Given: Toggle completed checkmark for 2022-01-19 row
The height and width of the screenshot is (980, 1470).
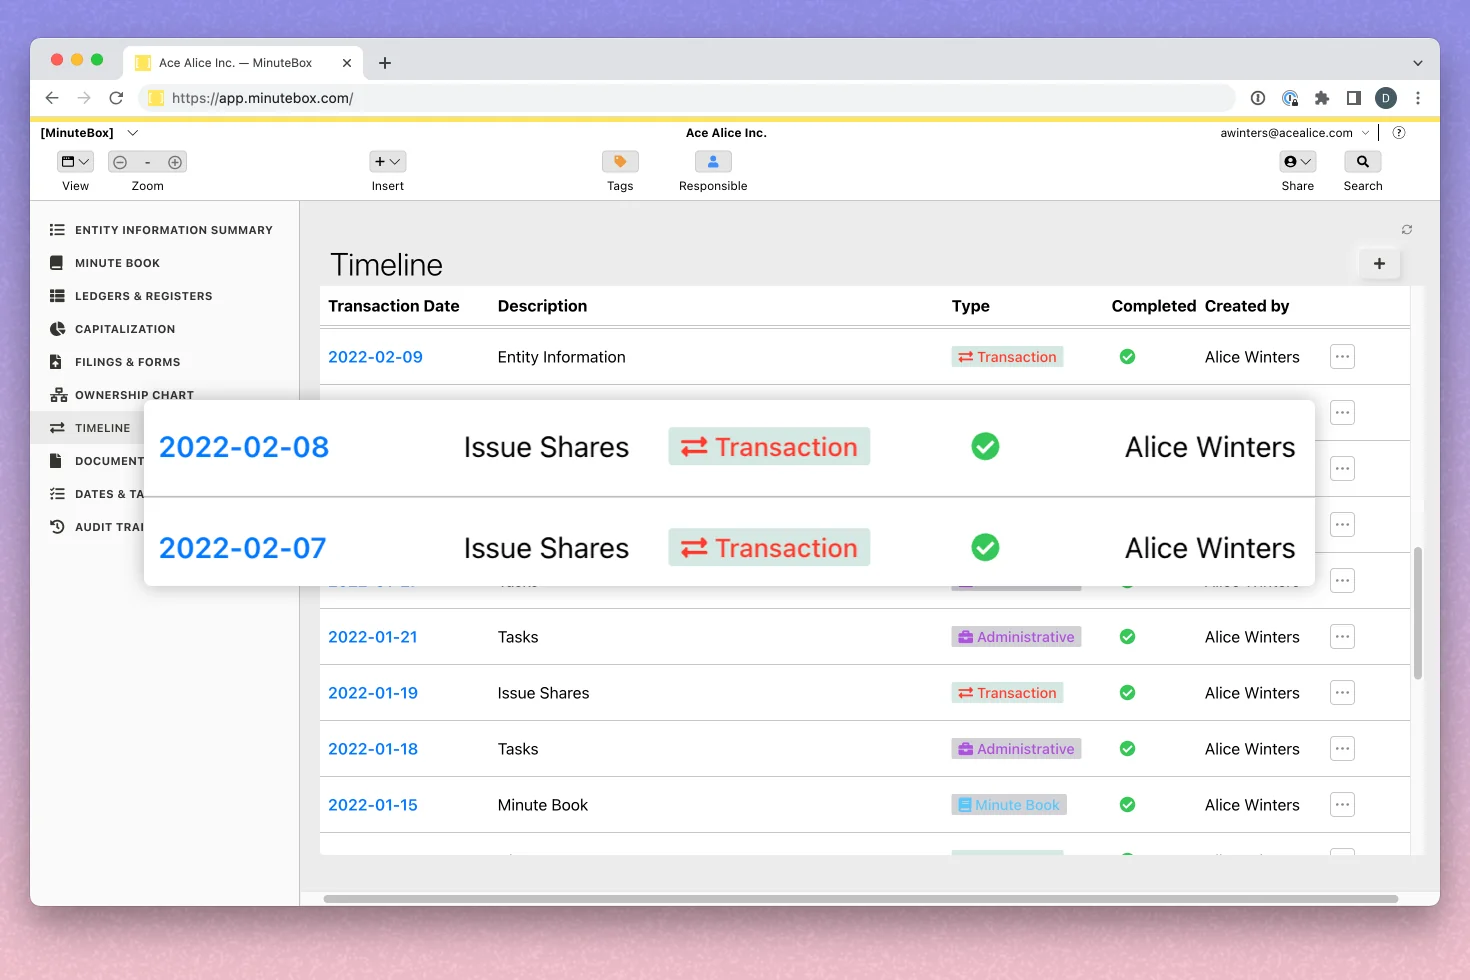Looking at the screenshot, I should coord(1127,693).
